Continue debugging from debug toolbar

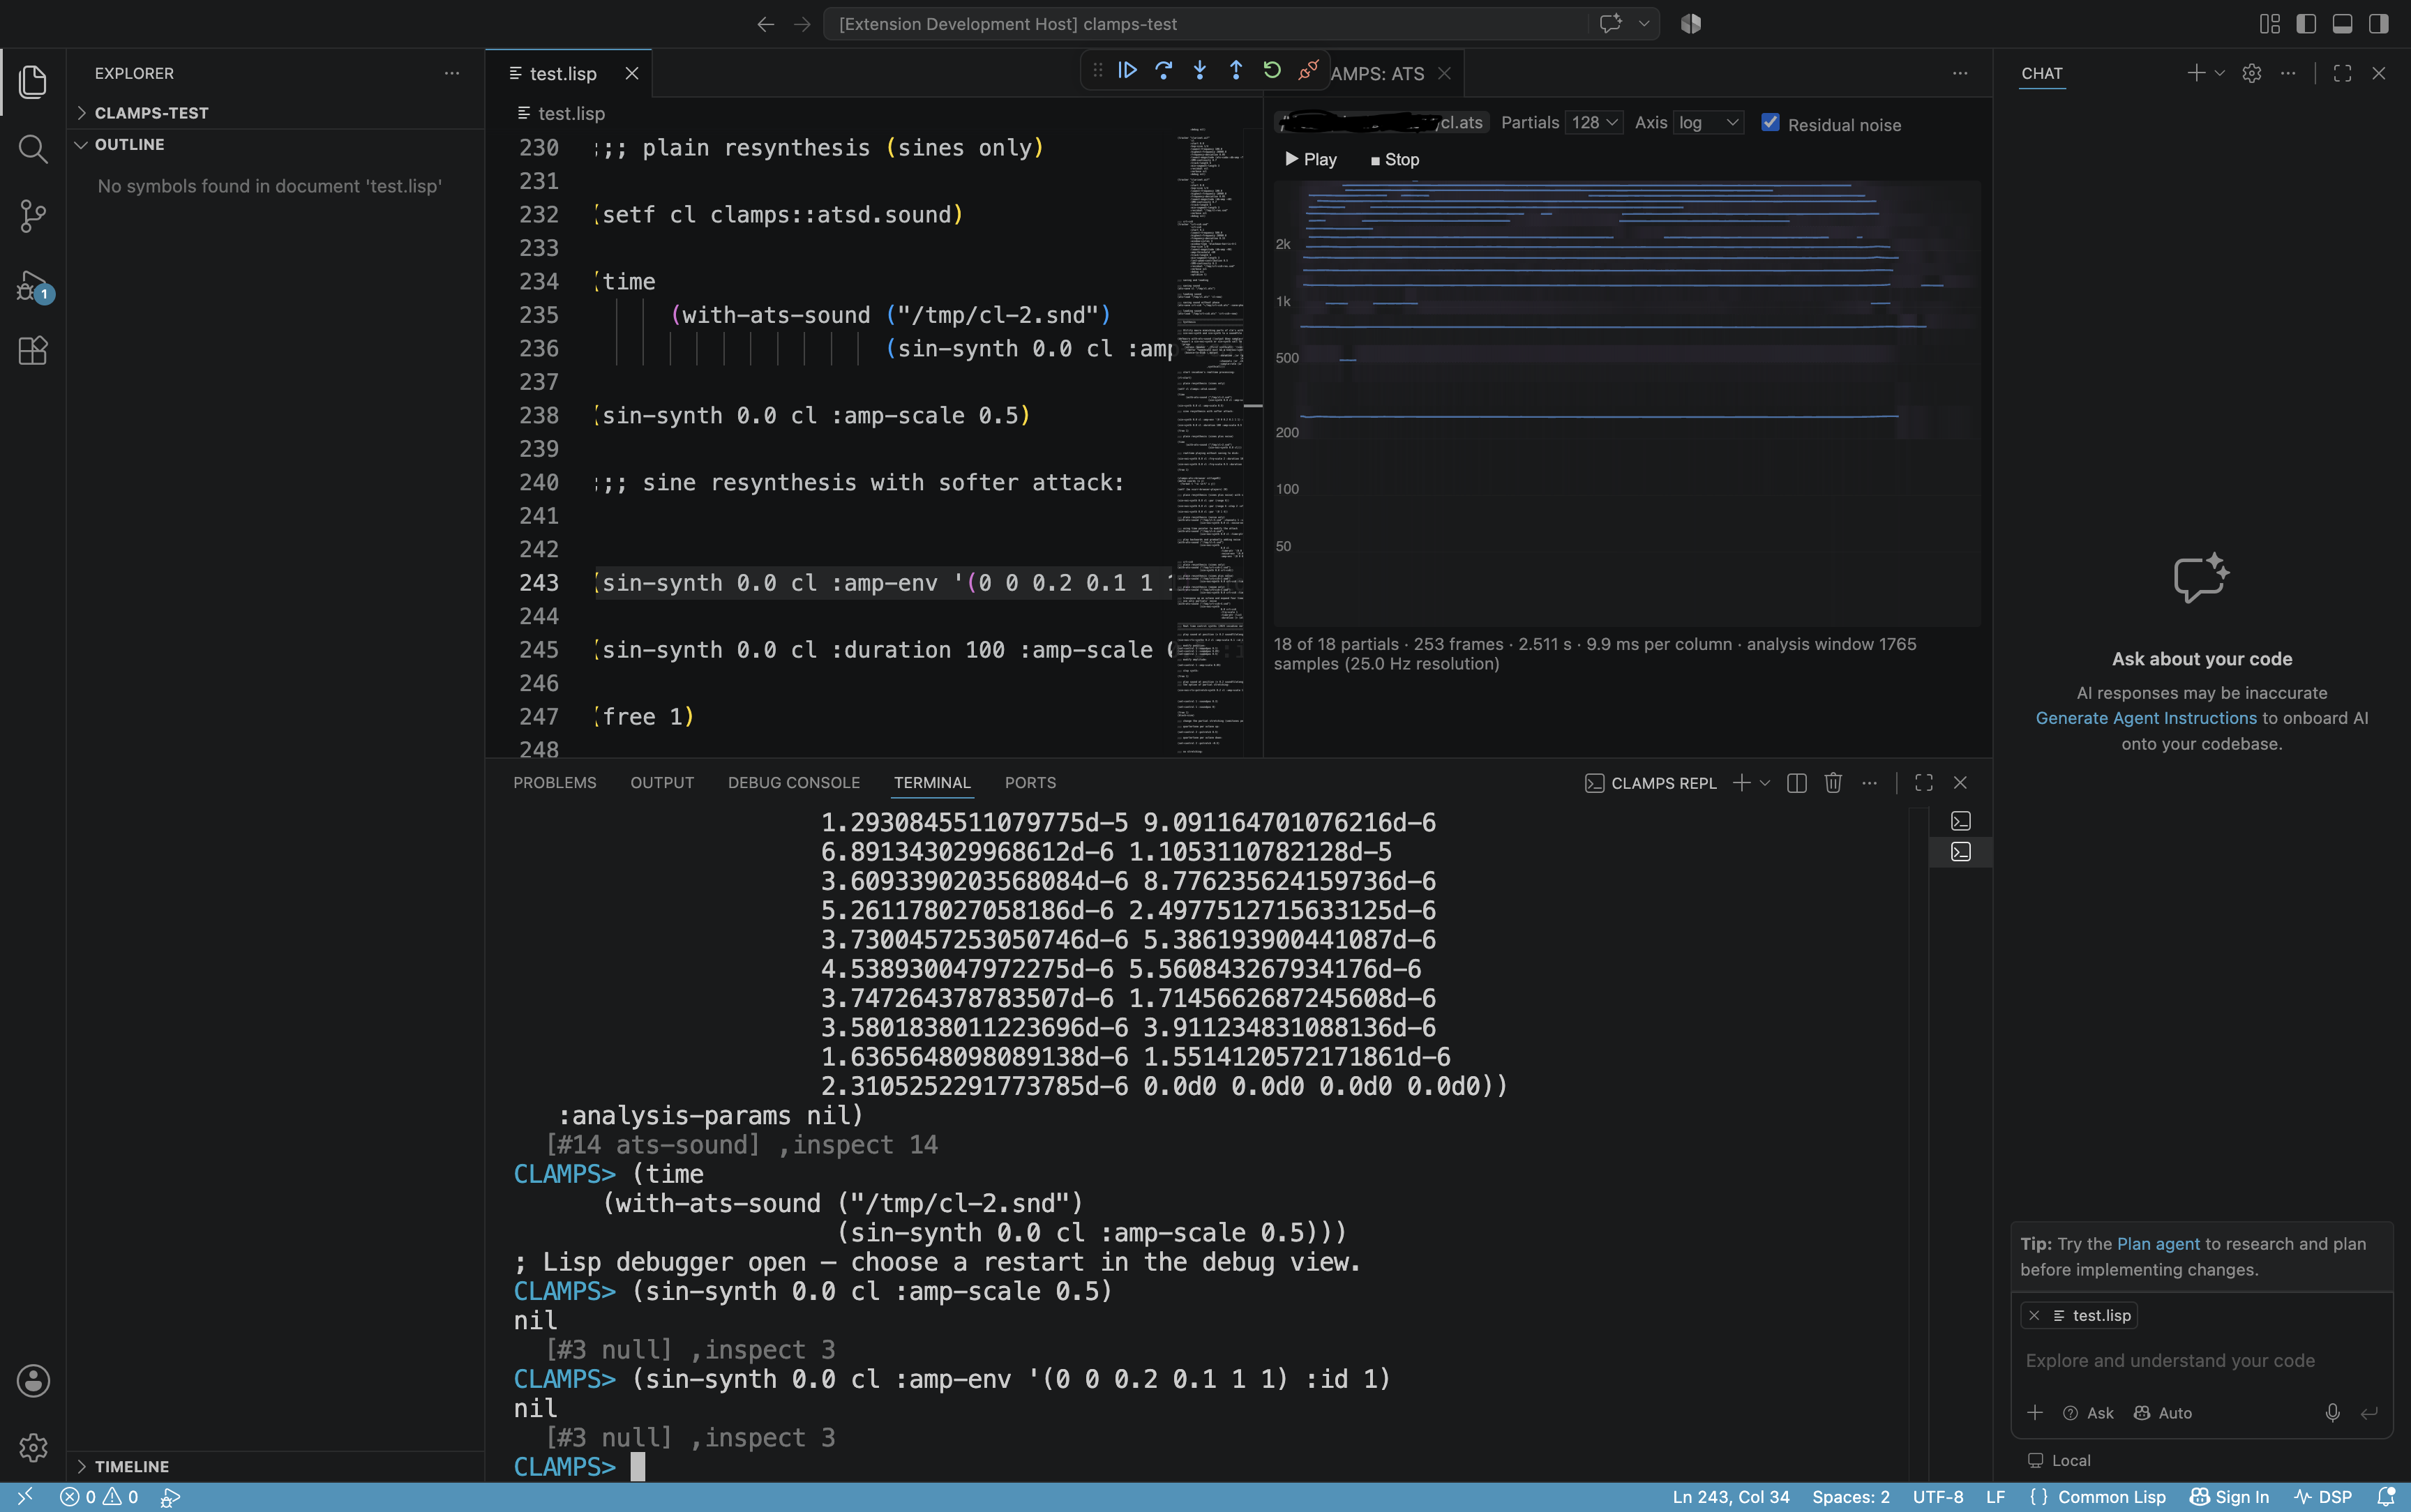point(1127,70)
